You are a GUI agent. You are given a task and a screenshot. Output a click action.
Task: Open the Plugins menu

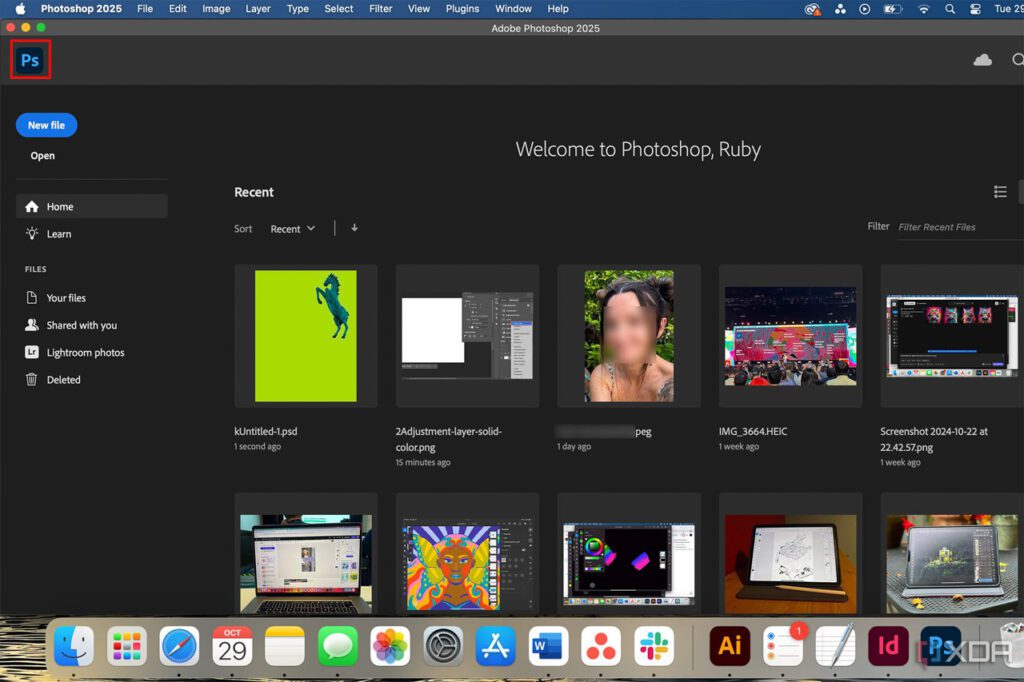(x=462, y=8)
